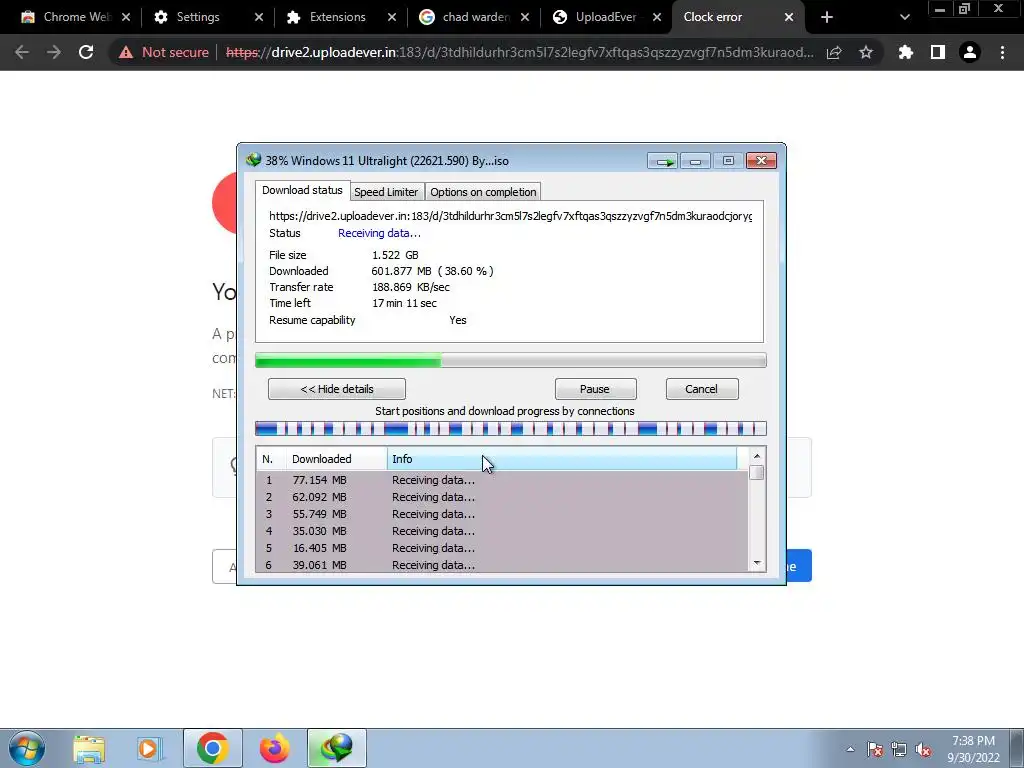This screenshot has height=768, width=1024.
Task: Click the Receiving data... status text
Action: coord(379,233)
